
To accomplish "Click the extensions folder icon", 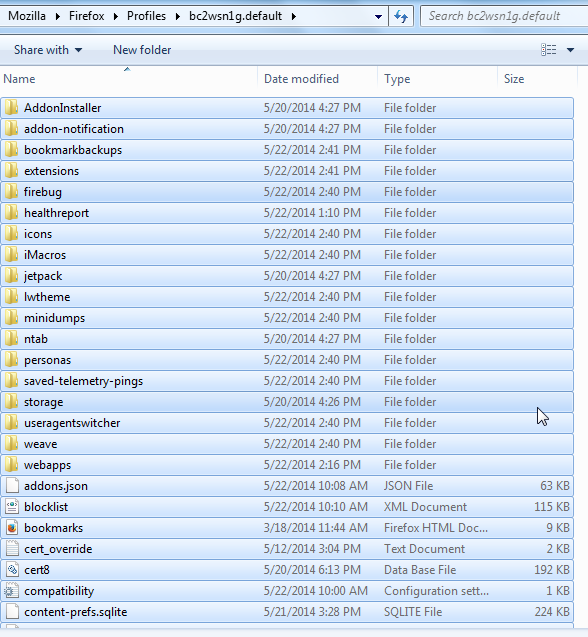I will [12, 171].
